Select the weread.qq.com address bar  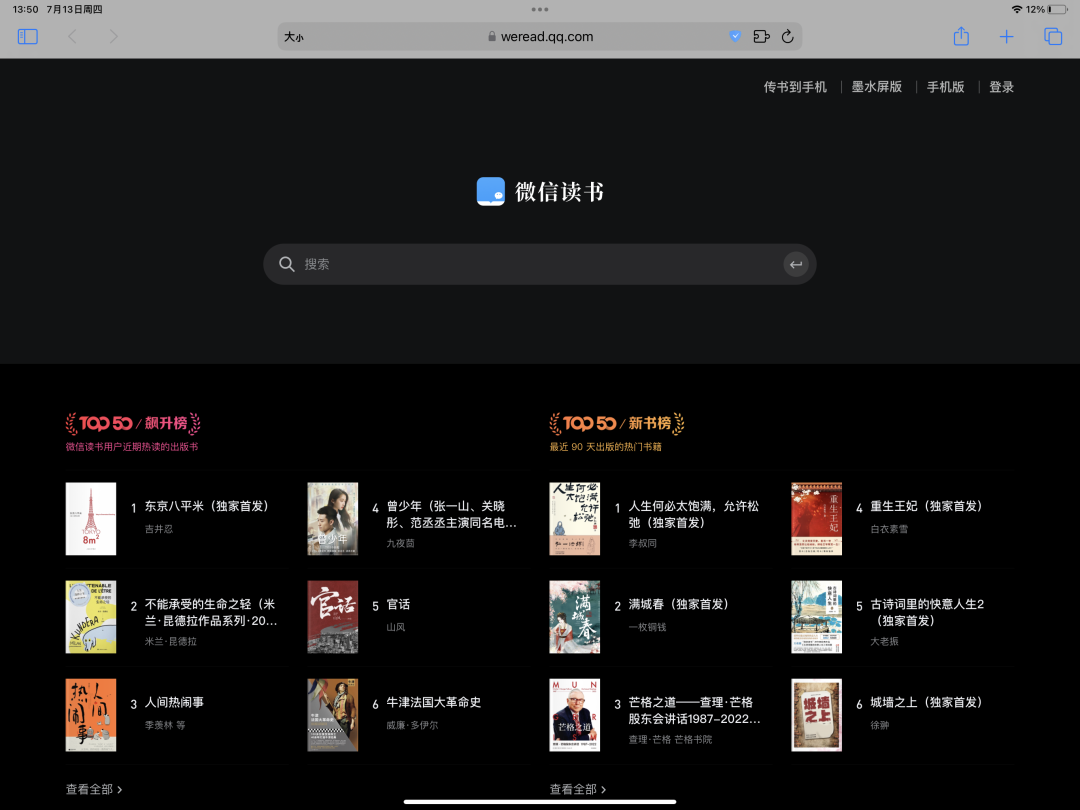(540, 37)
